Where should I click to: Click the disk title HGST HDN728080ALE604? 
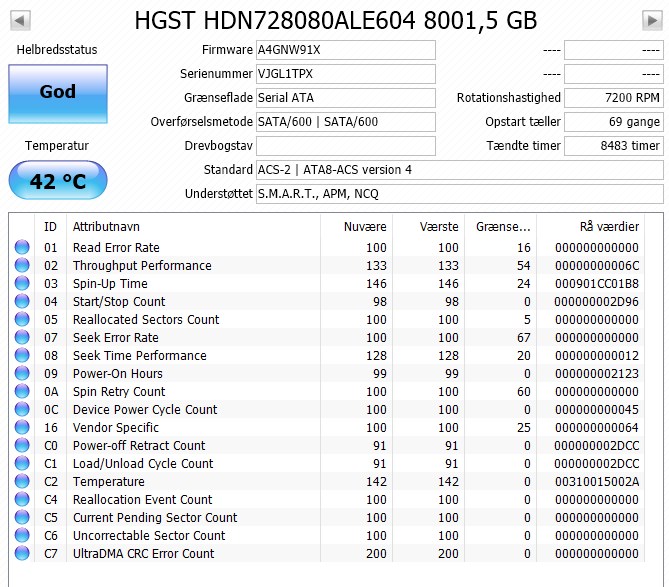[x=275, y=20]
